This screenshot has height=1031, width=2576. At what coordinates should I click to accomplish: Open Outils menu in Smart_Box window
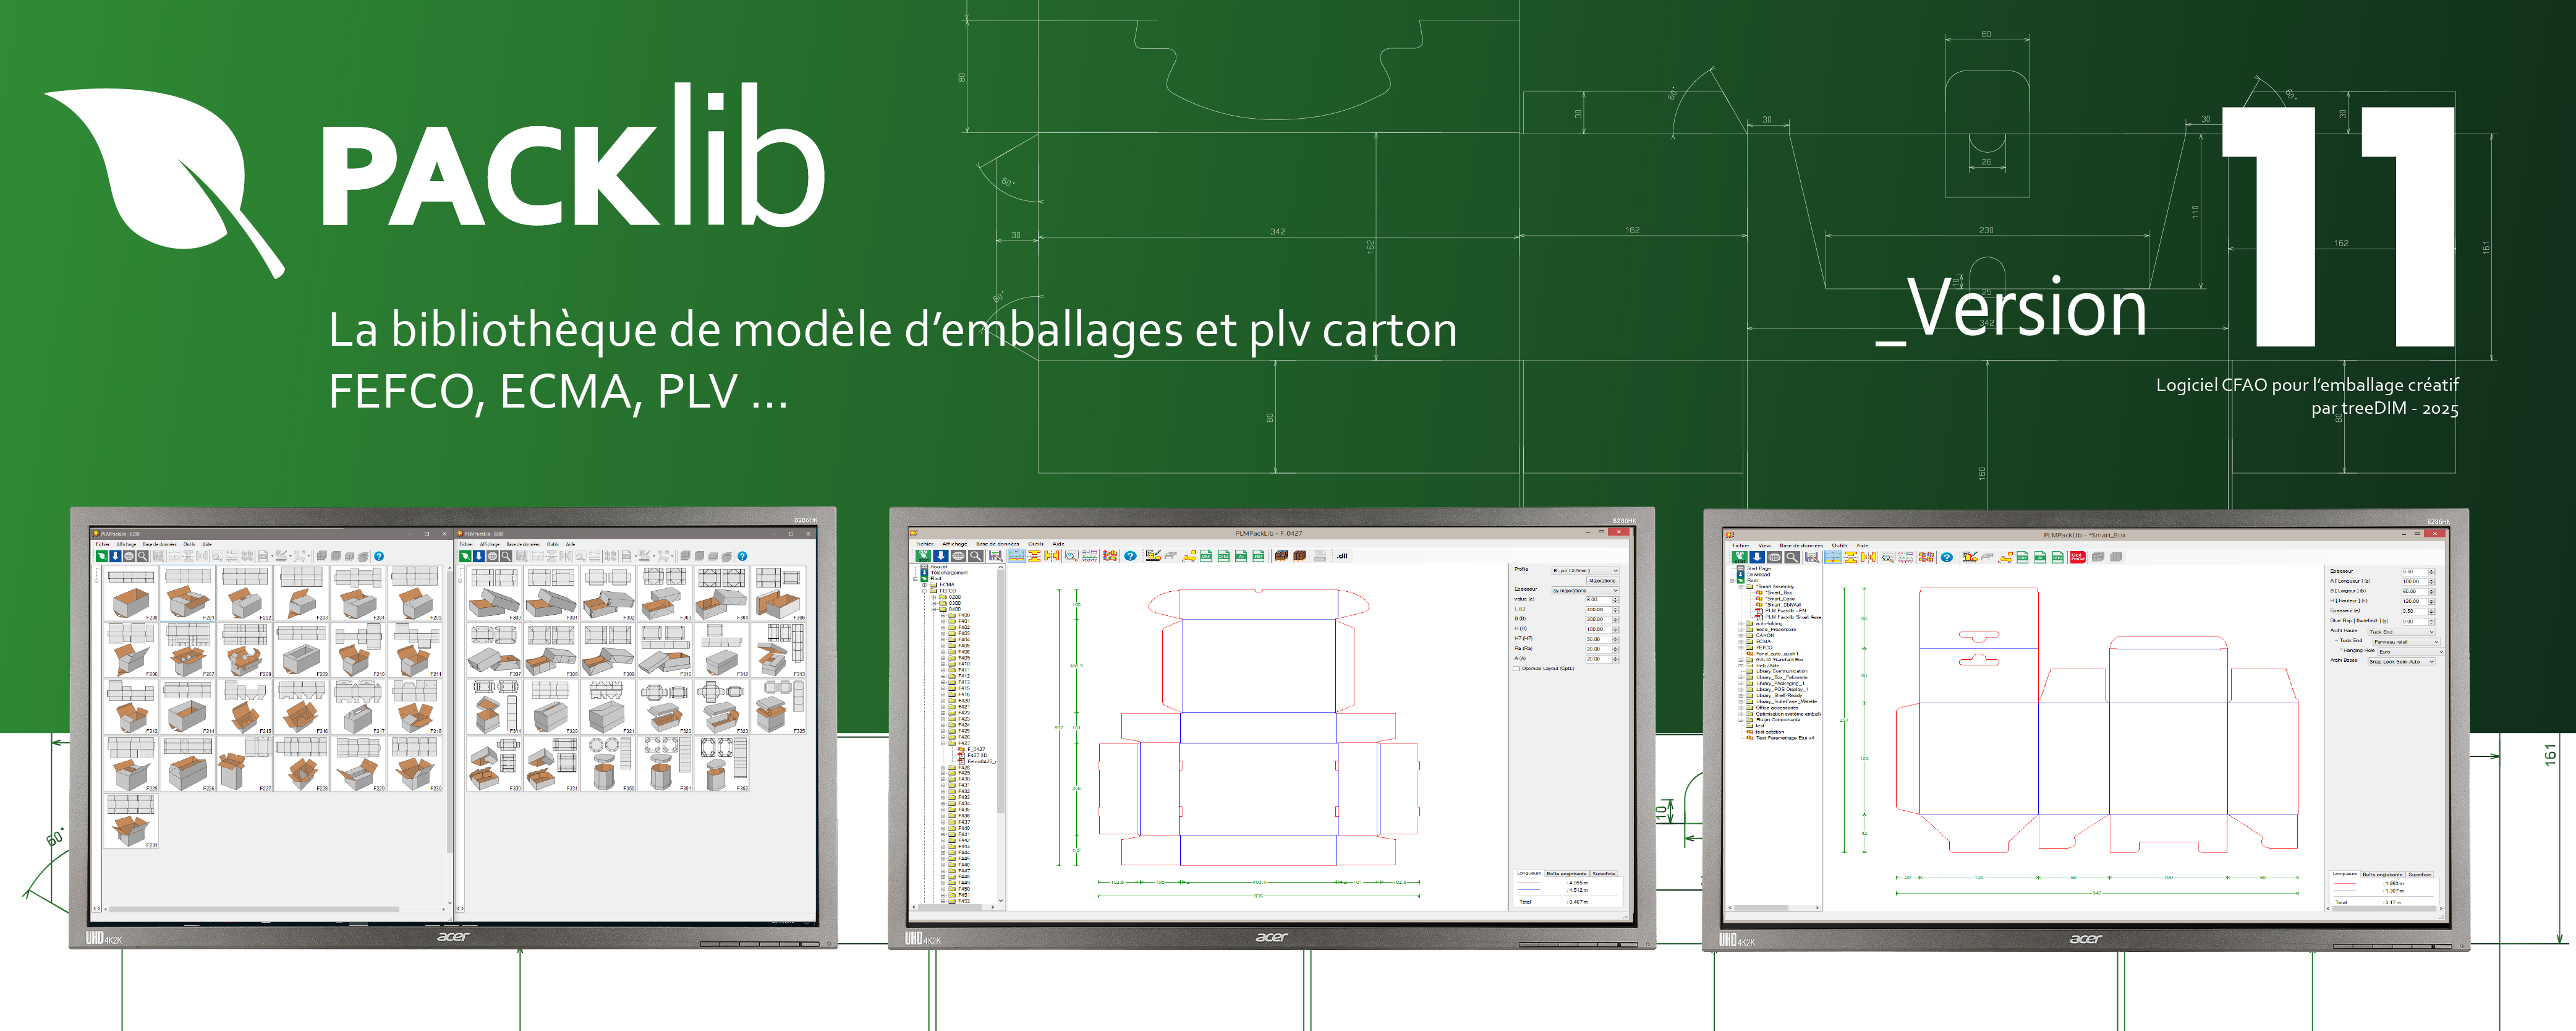1840,545
